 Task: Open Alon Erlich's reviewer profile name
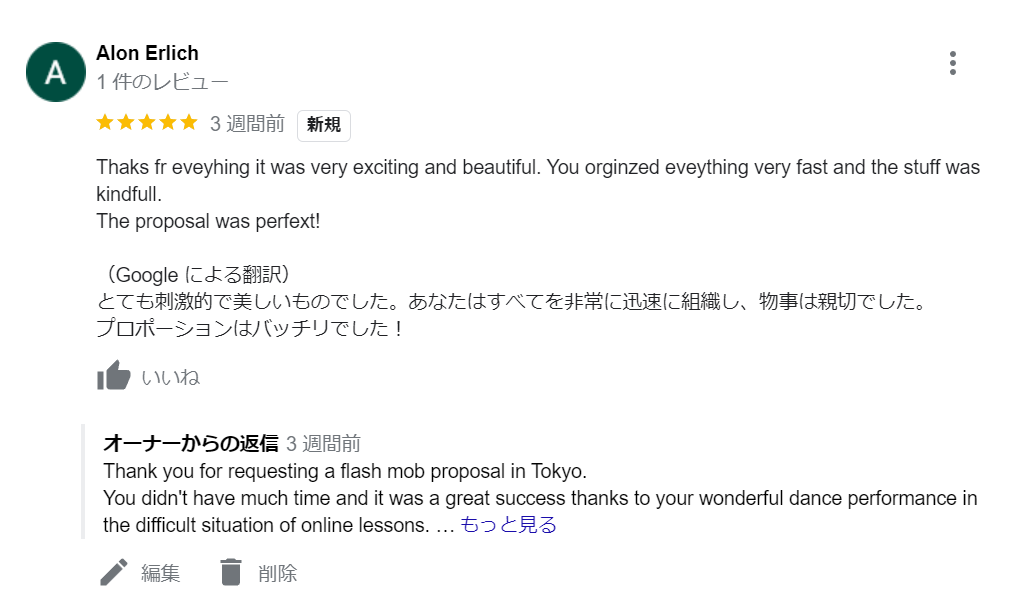point(148,53)
